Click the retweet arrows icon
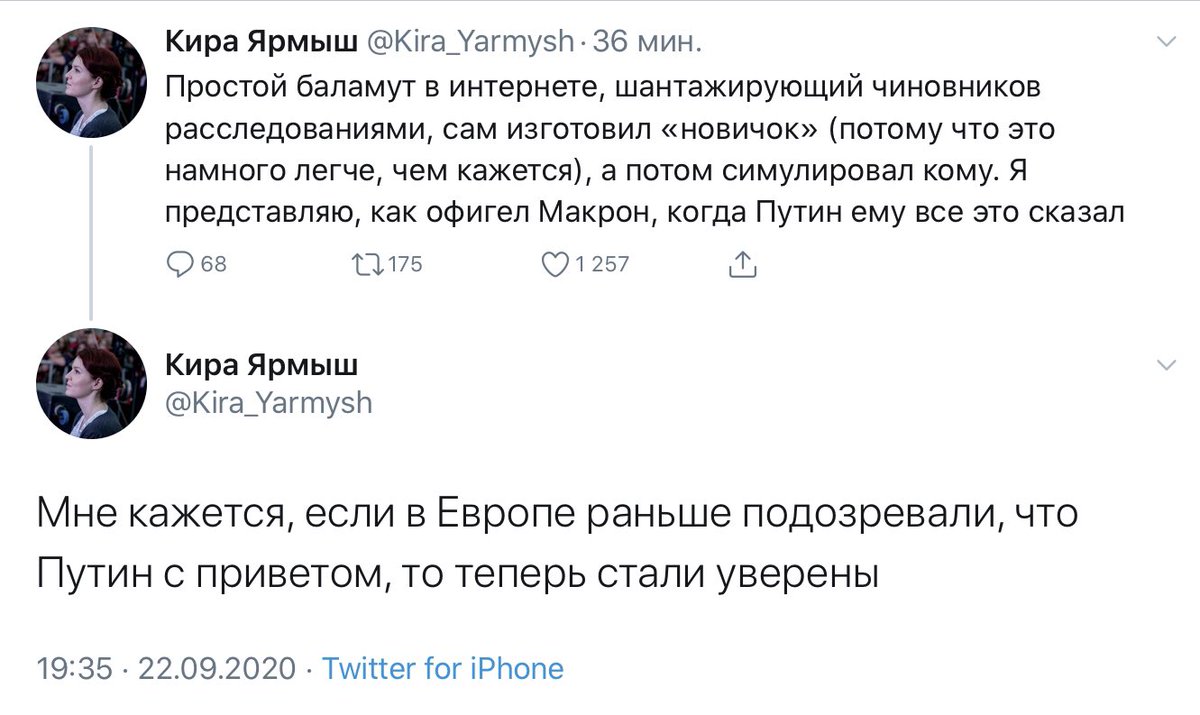The image size is (1200, 715). tap(365, 264)
